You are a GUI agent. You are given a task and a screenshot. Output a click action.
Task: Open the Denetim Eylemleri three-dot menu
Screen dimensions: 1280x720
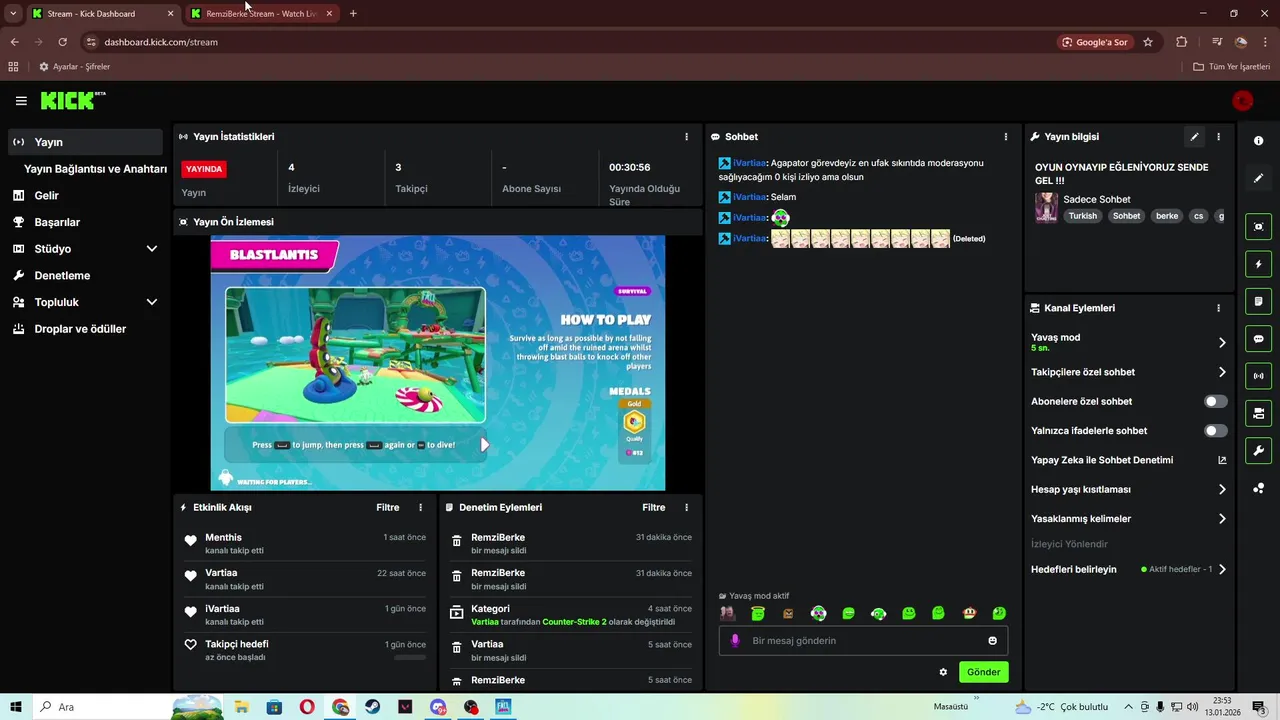click(686, 508)
